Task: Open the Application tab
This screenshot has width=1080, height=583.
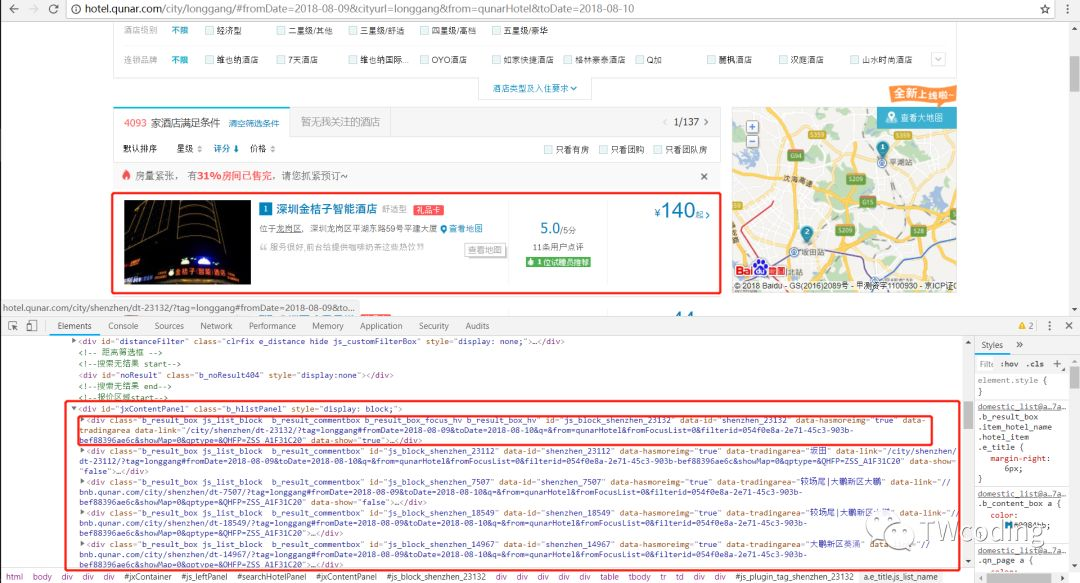Action: [x=381, y=326]
